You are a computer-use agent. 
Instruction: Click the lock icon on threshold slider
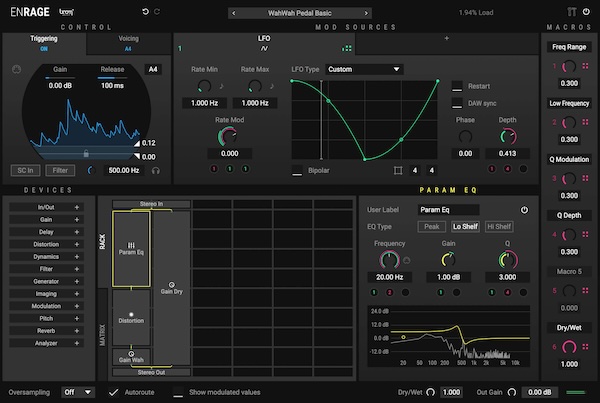tap(86, 153)
